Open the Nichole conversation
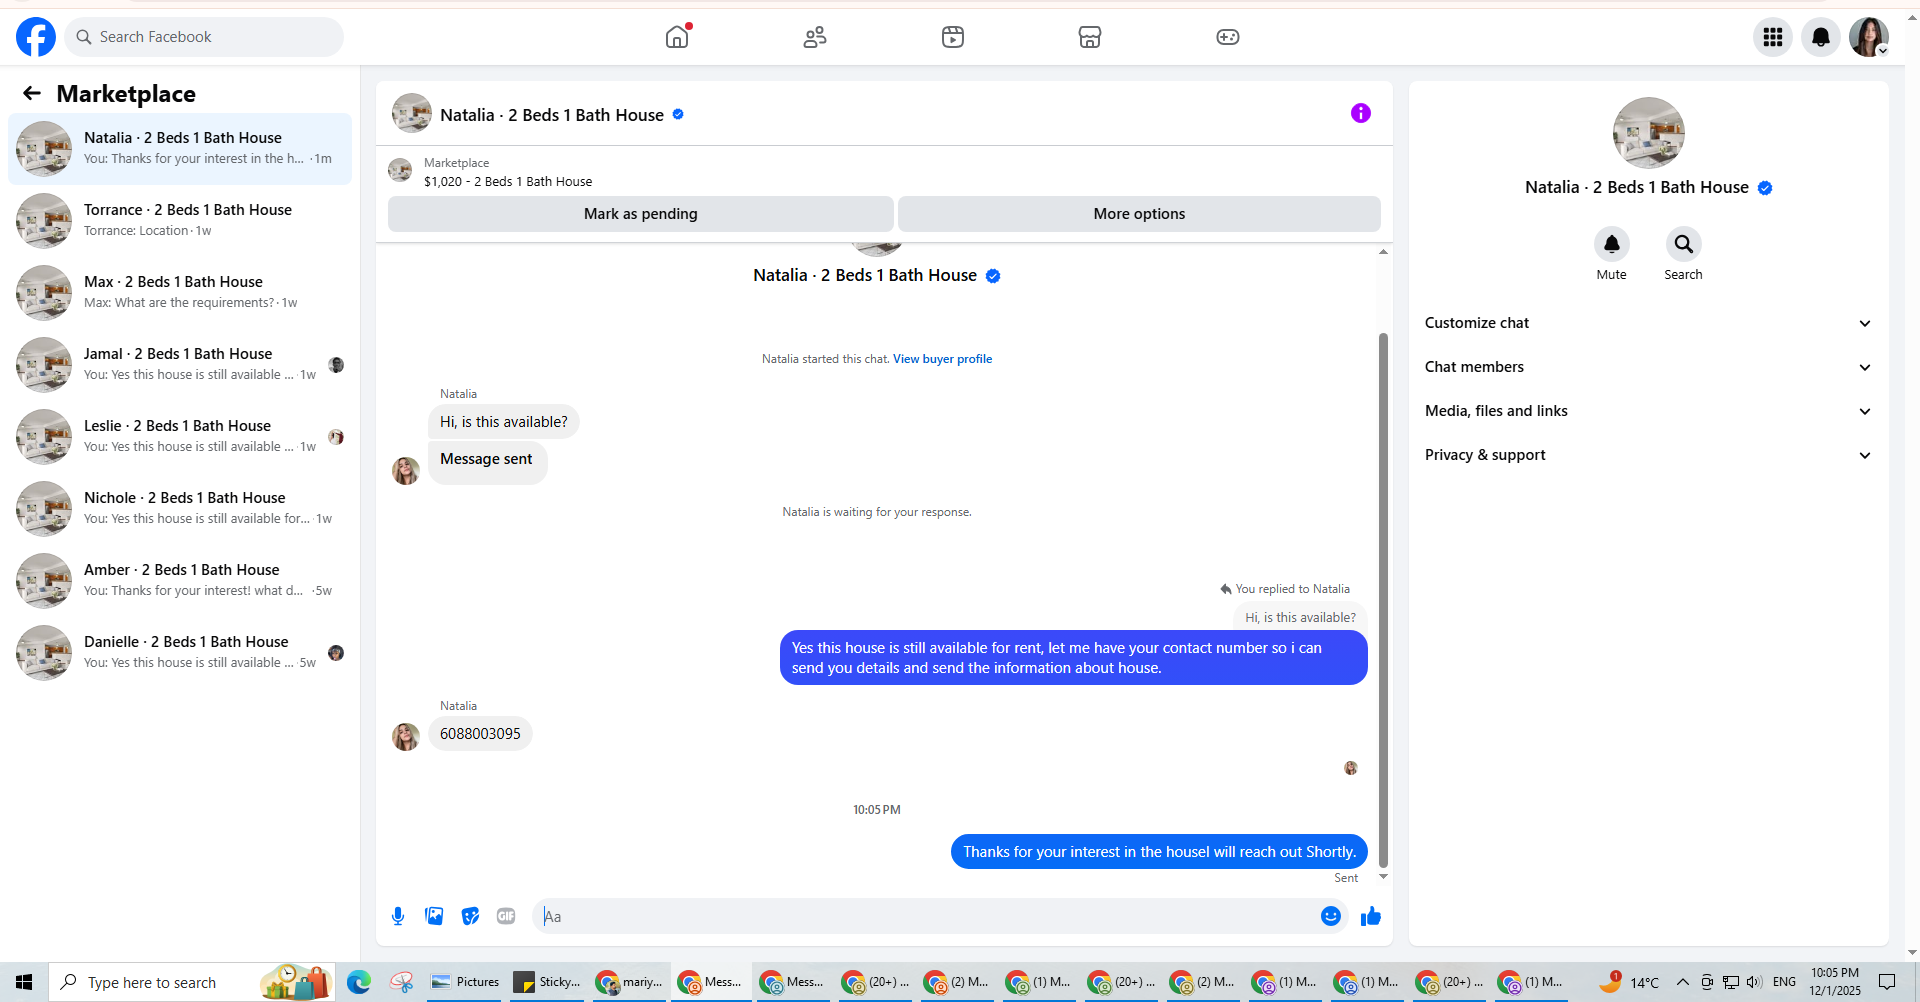 (x=180, y=509)
